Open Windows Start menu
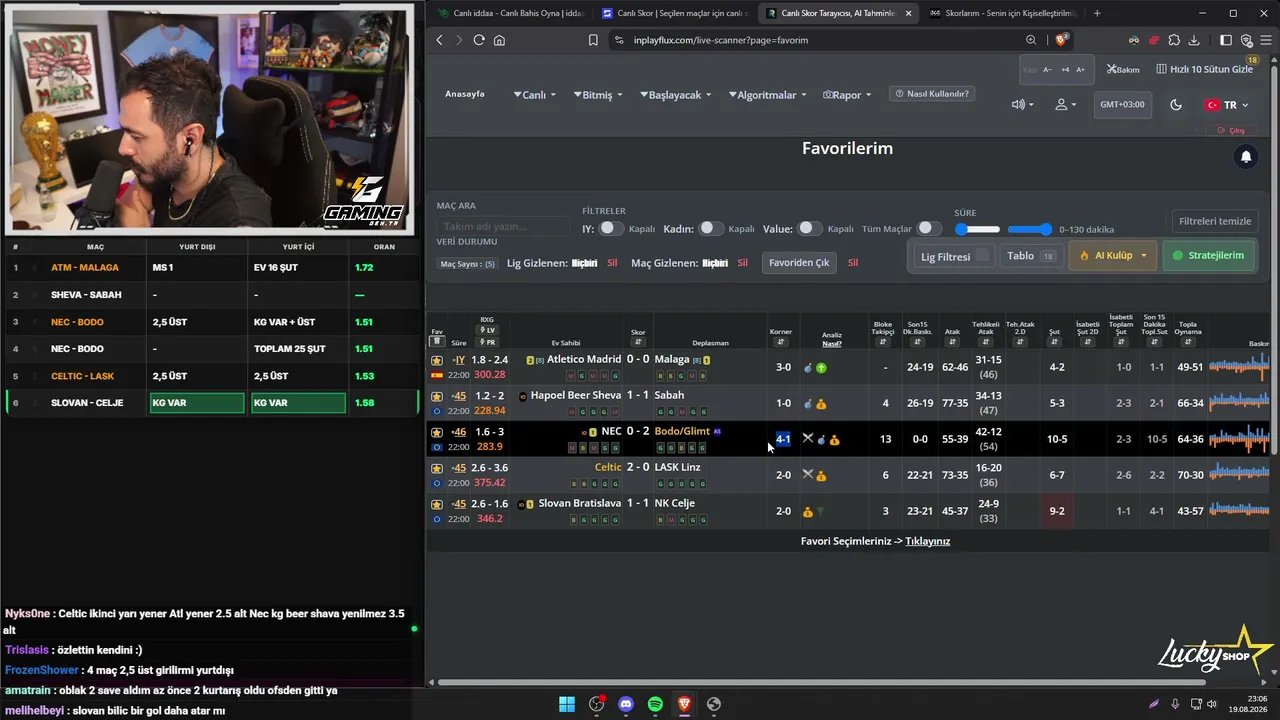This screenshot has width=1280, height=720. 567,704
